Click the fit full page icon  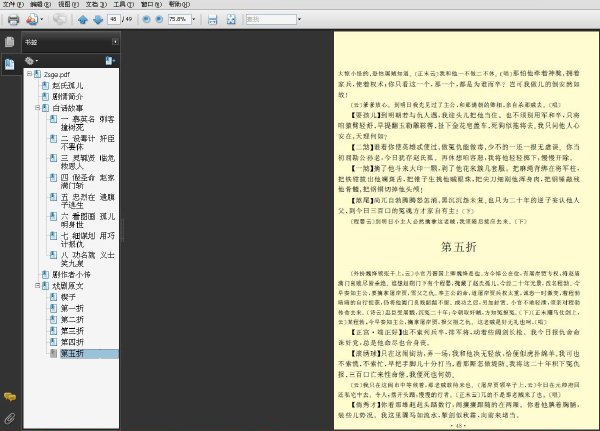(x=231, y=19)
